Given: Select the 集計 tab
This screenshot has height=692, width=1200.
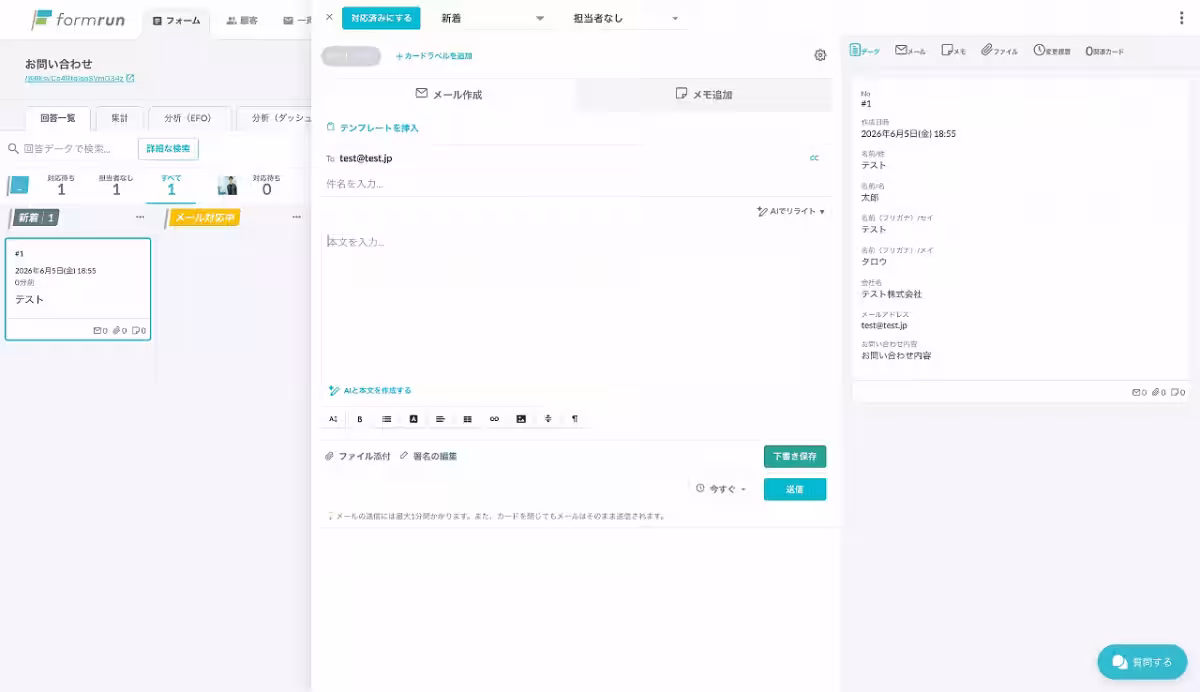Looking at the screenshot, I should coord(119,118).
